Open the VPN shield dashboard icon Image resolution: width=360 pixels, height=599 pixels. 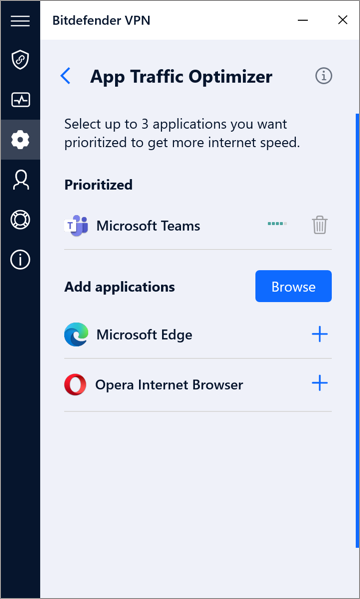[20, 60]
